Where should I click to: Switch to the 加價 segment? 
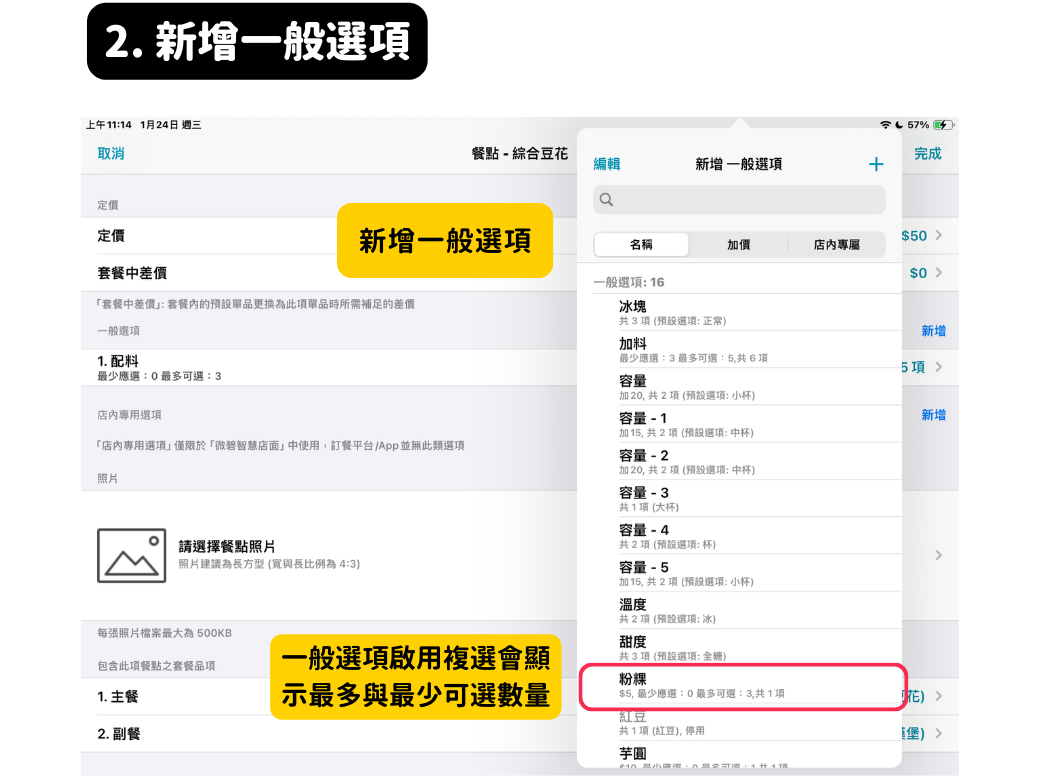pyautogui.click(x=738, y=245)
